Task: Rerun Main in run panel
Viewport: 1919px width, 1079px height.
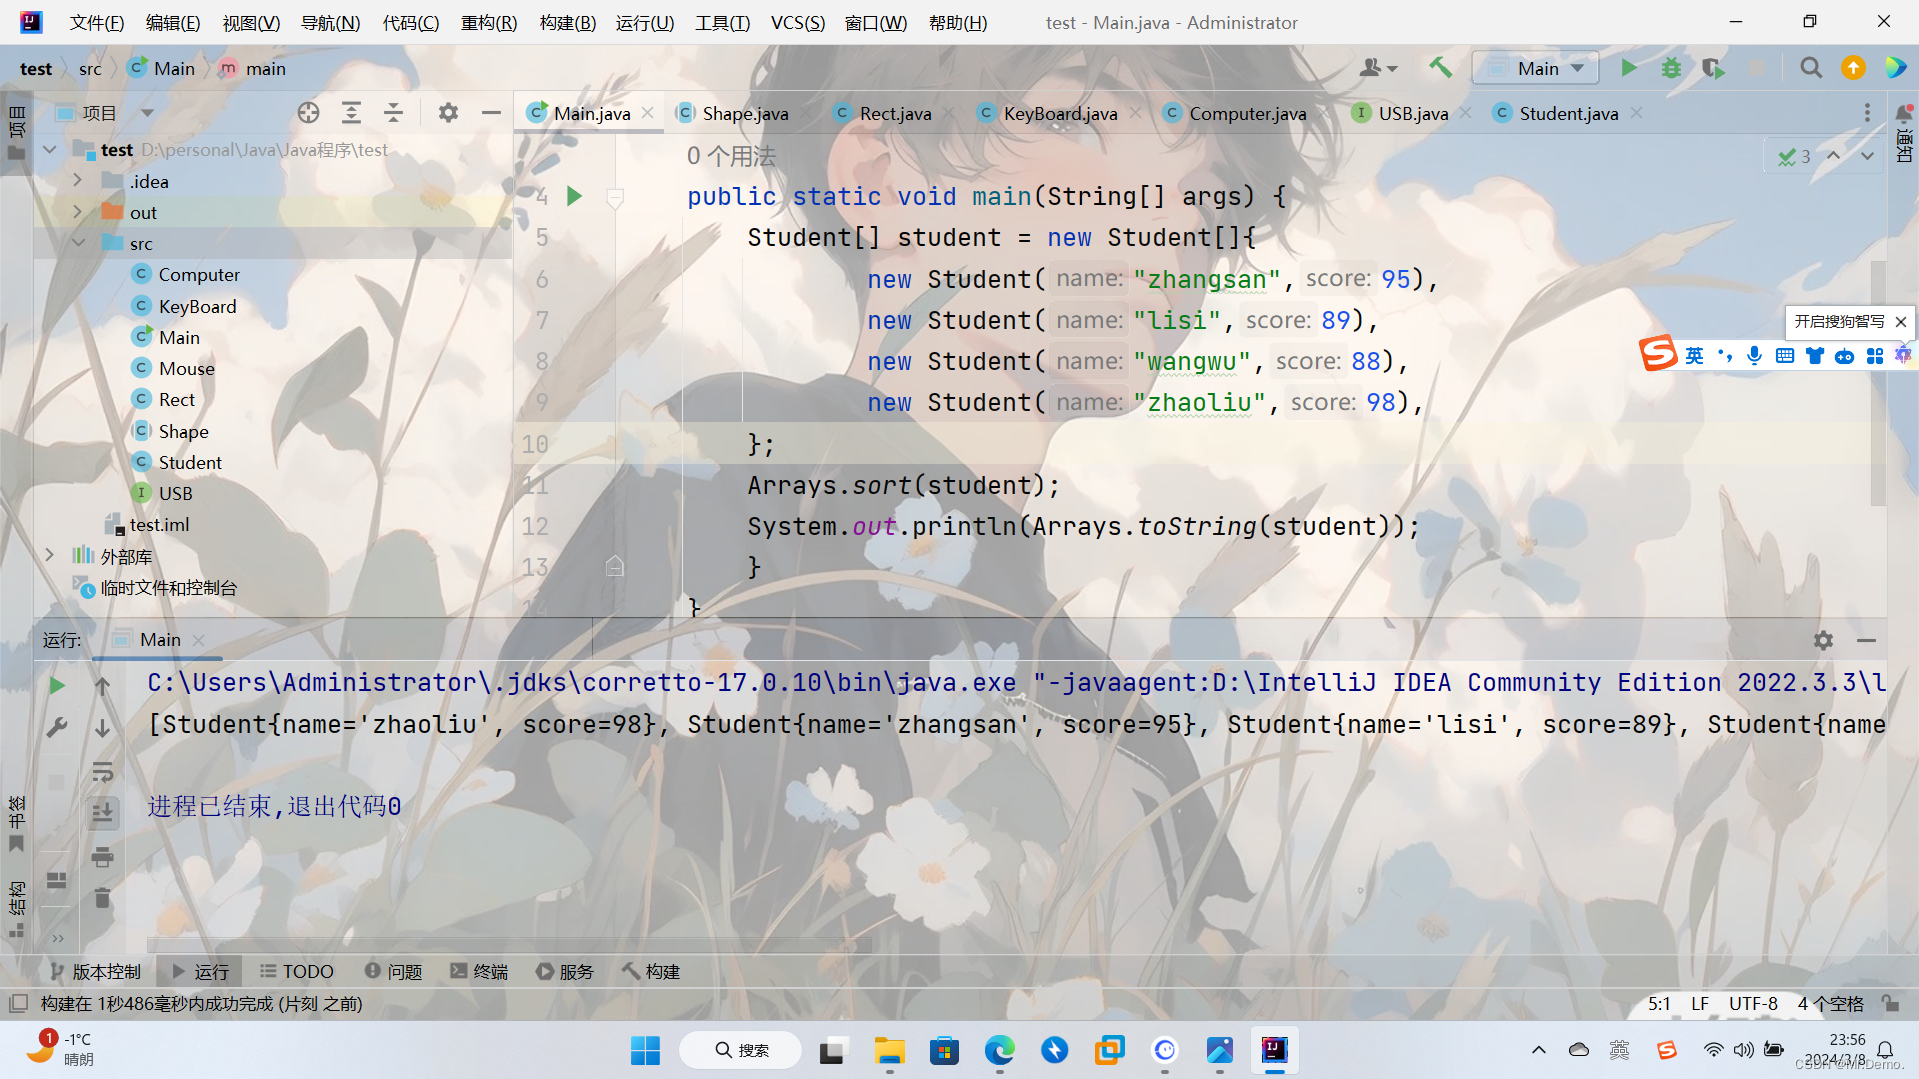Action: [57, 685]
